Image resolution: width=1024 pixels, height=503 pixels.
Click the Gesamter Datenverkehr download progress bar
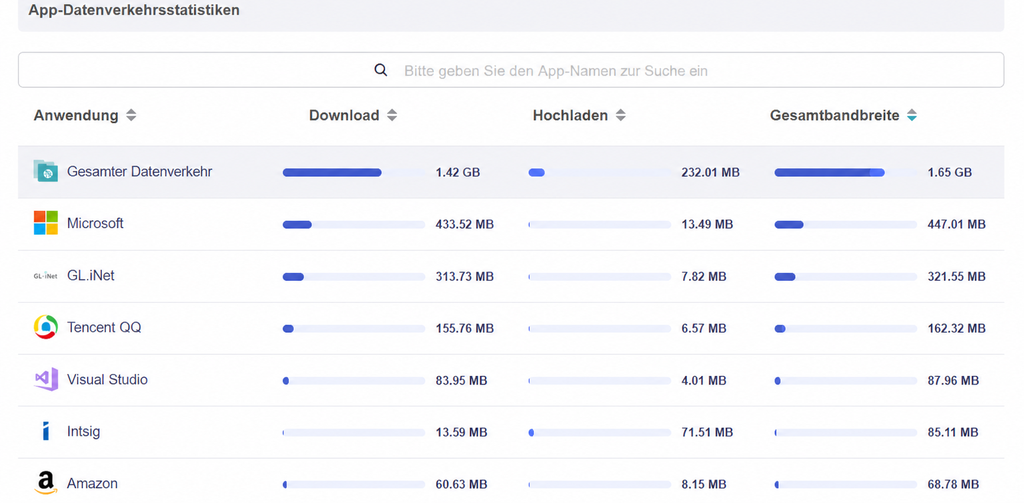pyautogui.click(x=354, y=172)
